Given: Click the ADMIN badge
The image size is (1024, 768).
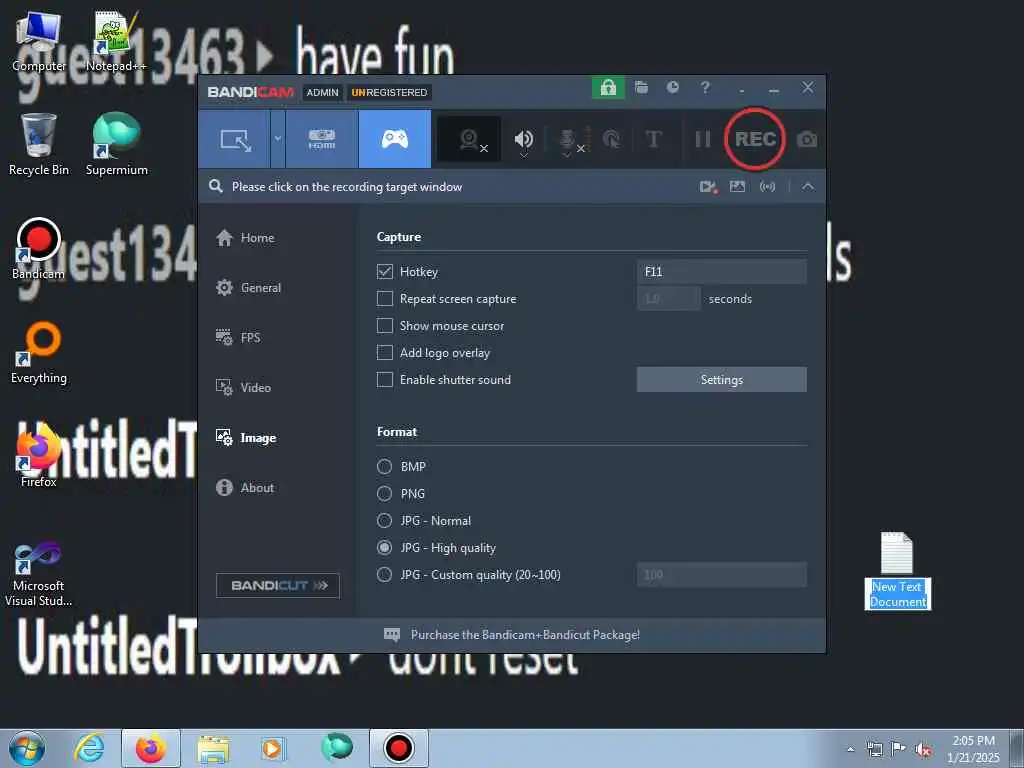Looking at the screenshot, I should 323,93.
